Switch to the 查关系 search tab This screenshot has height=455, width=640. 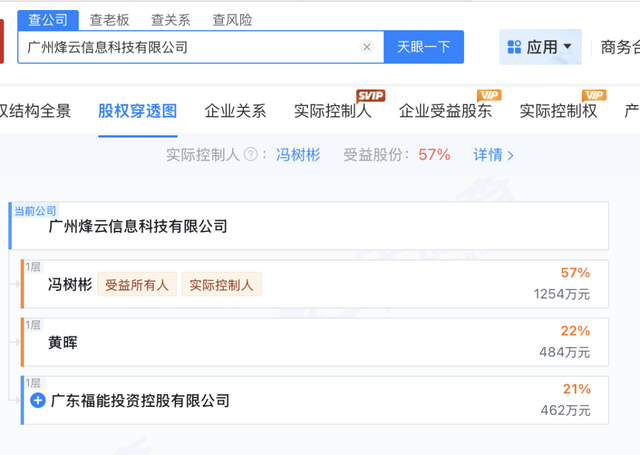[x=171, y=19]
